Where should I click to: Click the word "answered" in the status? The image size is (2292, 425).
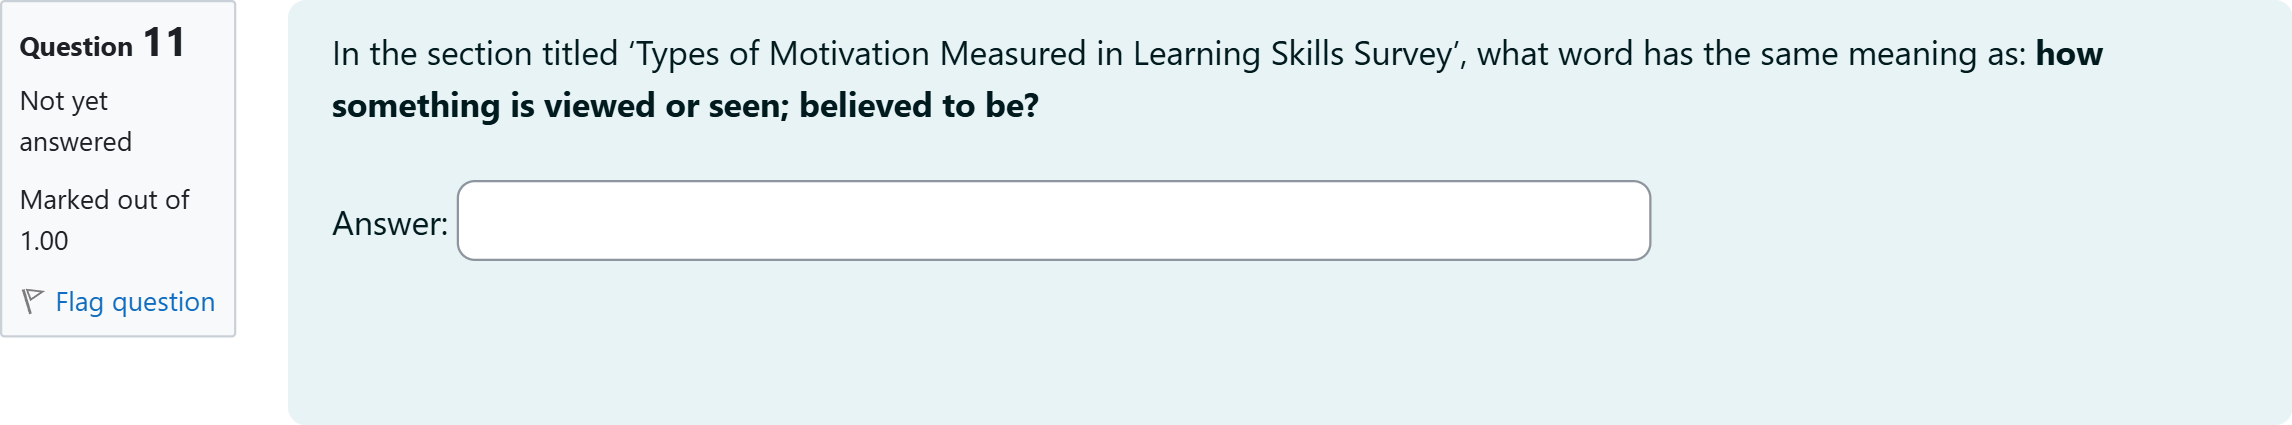(x=76, y=142)
